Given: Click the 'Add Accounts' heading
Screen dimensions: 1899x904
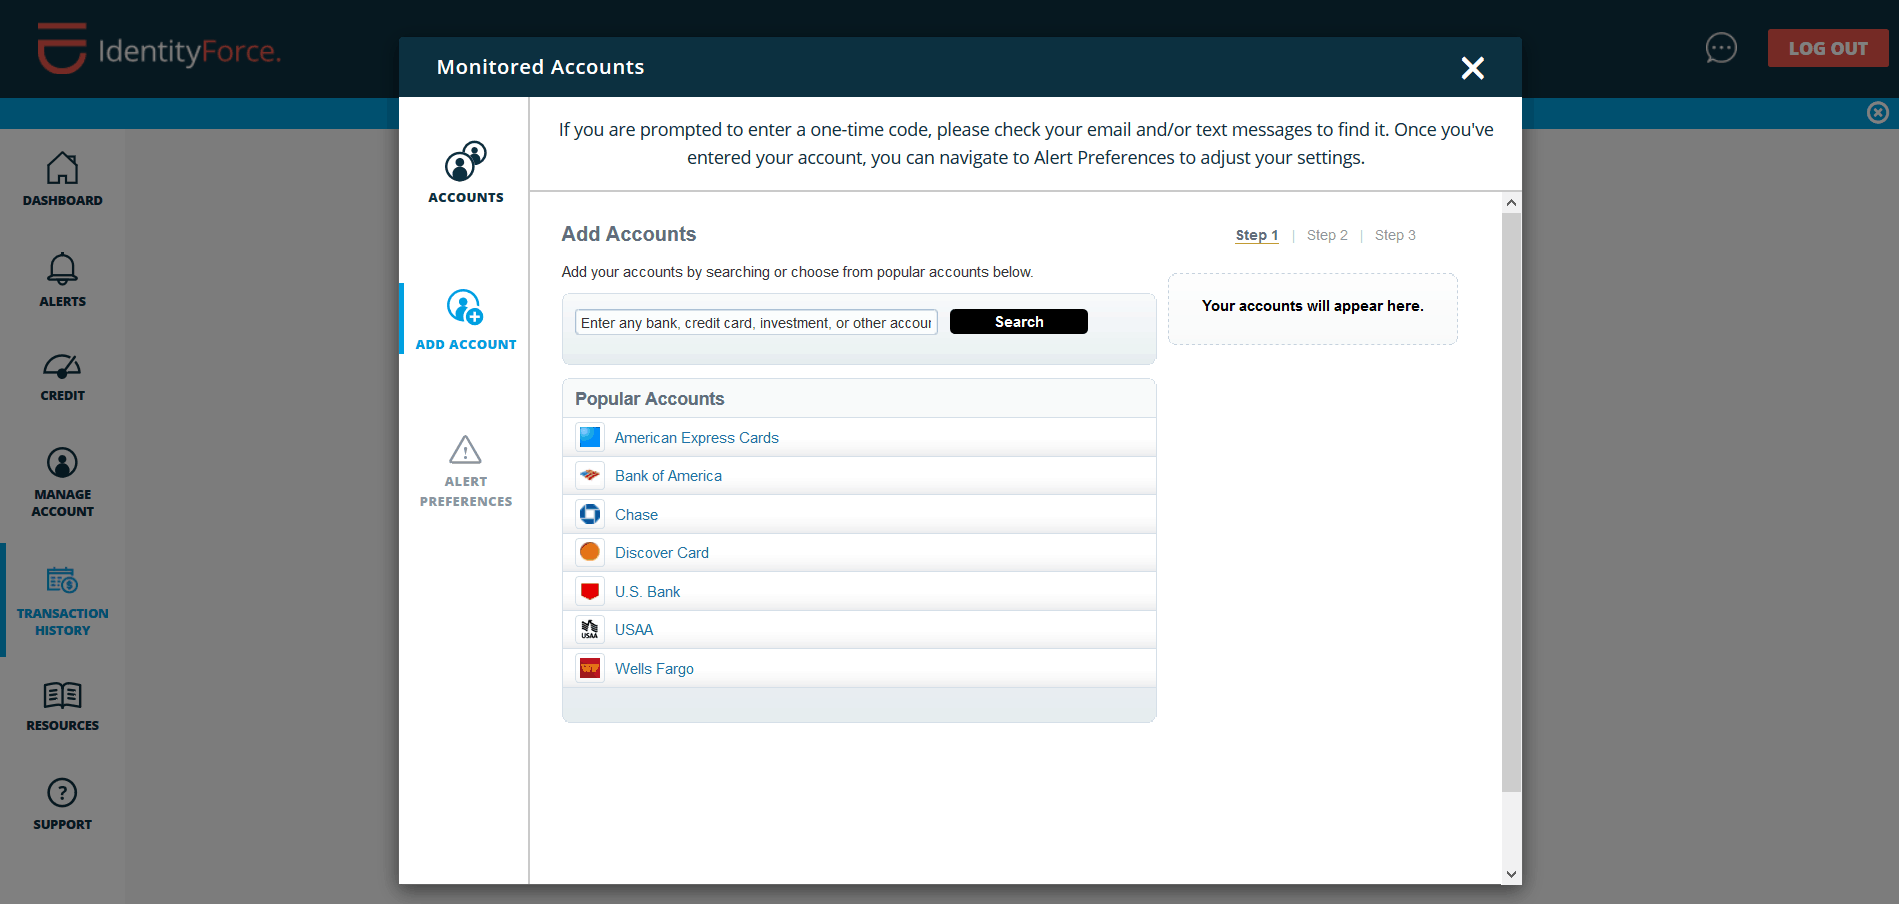Looking at the screenshot, I should click(628, 234).
